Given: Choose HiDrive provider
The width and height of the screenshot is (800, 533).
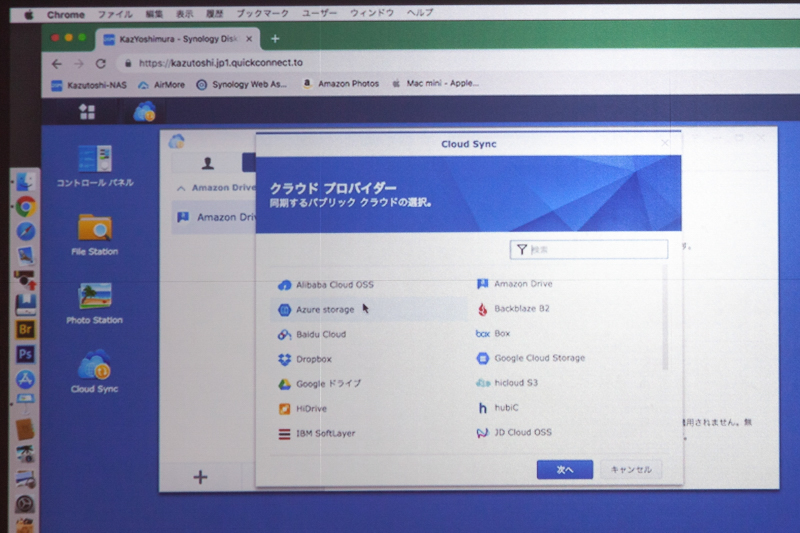Looking at the screenshot, I should tap(302, 409).
